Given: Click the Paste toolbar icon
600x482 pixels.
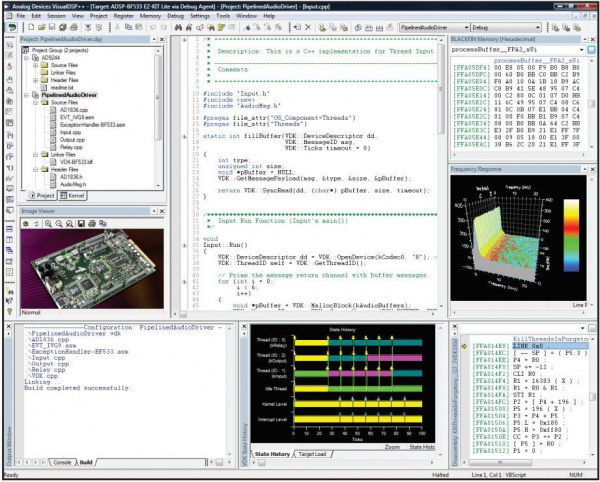Looking at the screenshot, I should 139,28.
